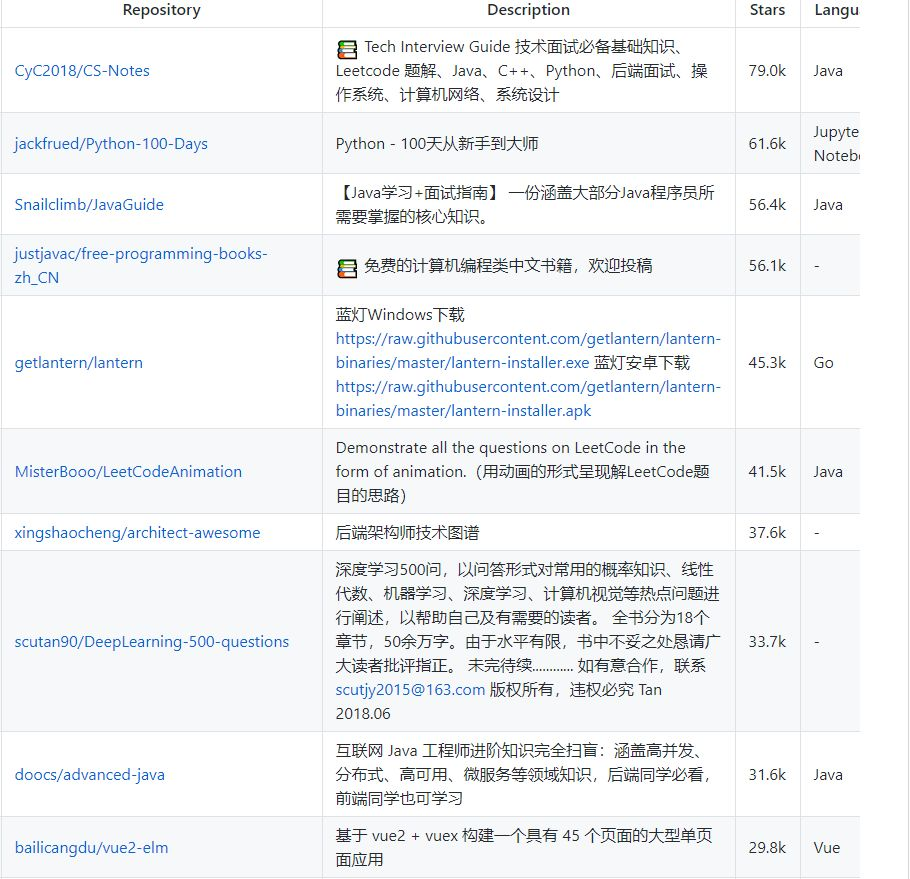This screenshot has height=879, width=910.
Task: Click the Vue language cell
Action: (x=830, y=847)
